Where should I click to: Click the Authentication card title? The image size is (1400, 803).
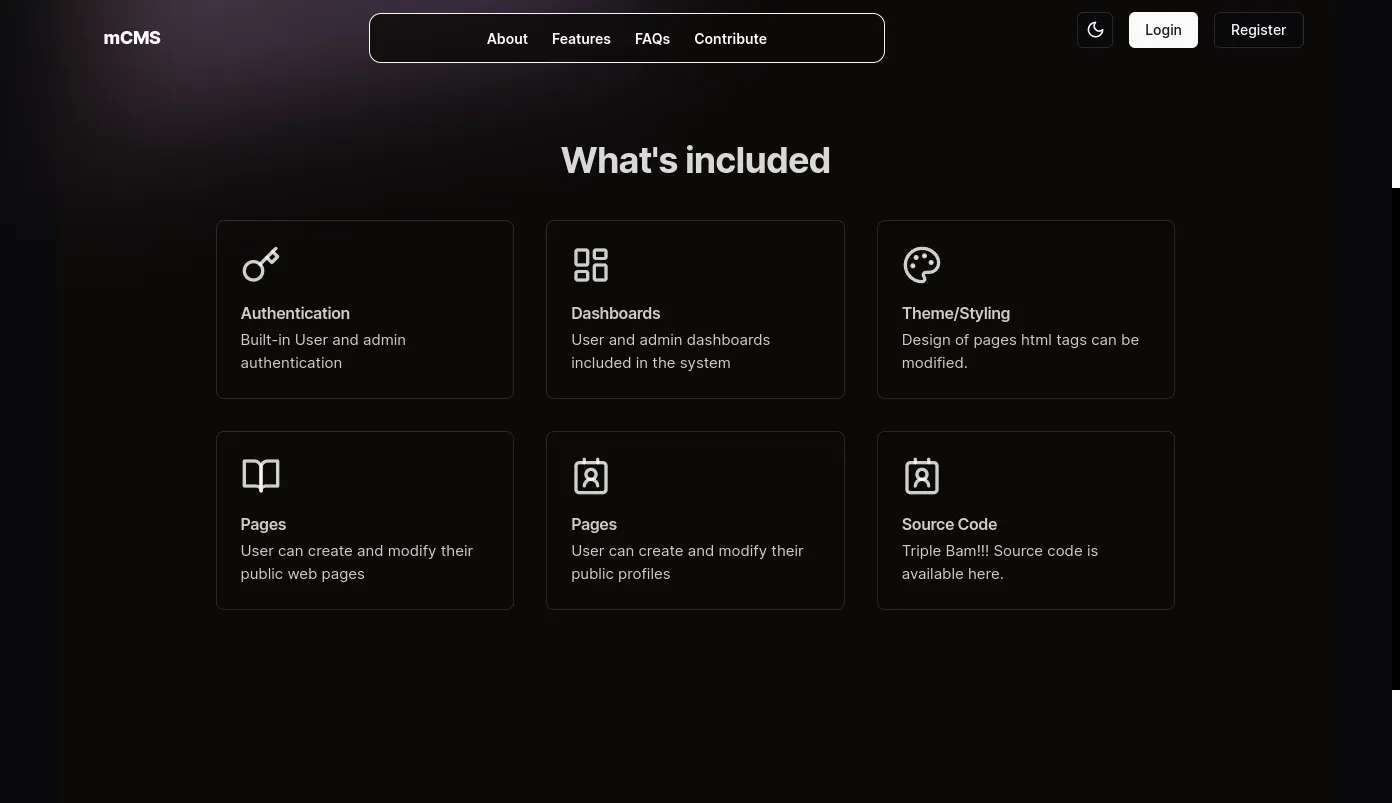tap(295, 313)
